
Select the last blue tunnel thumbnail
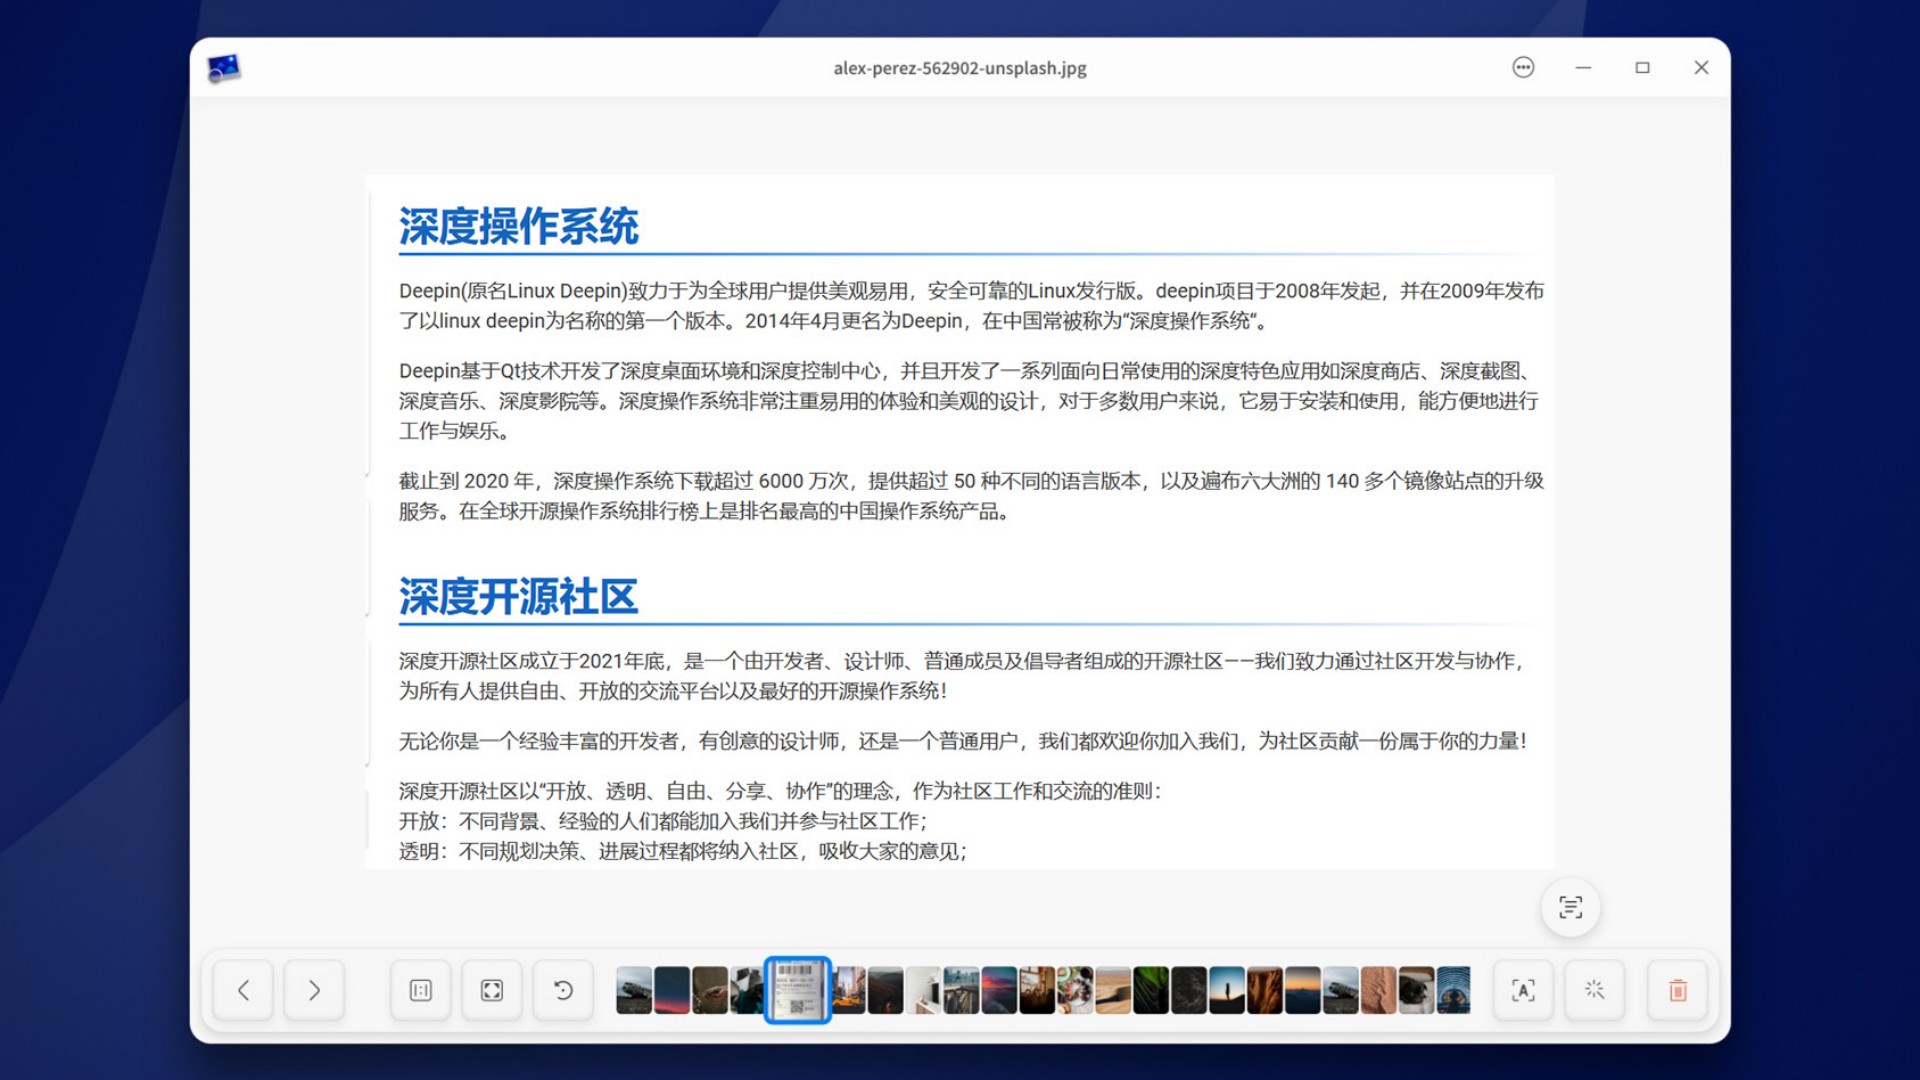(1453, 990)
